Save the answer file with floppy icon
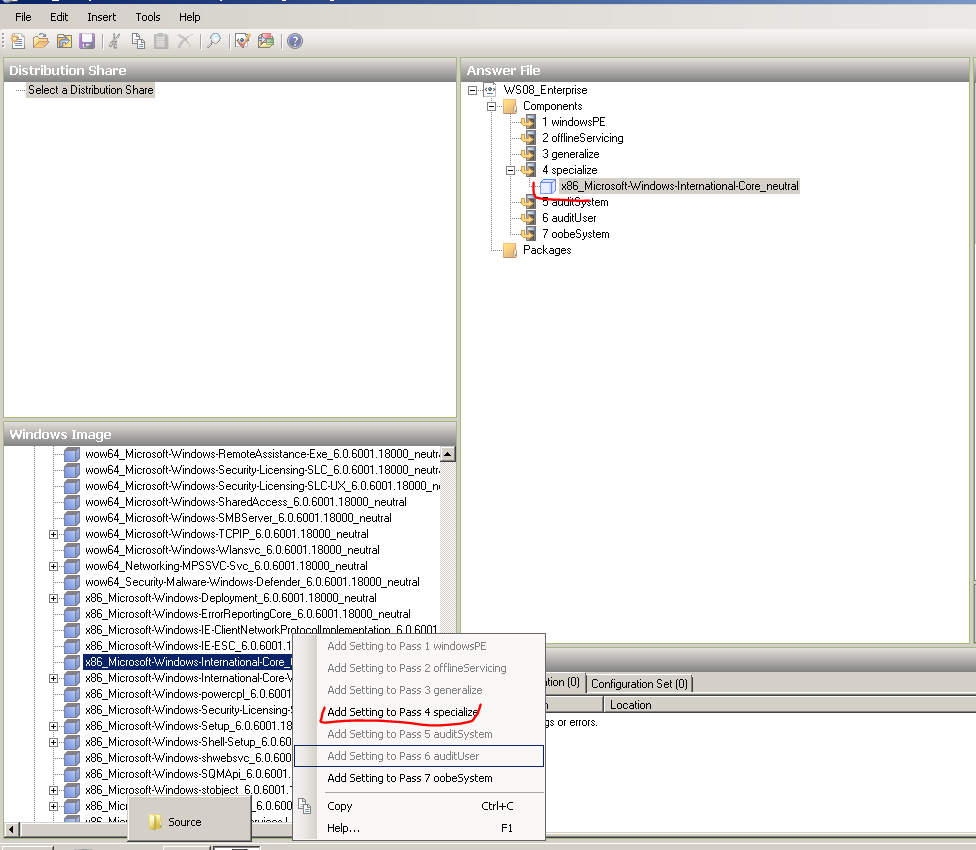This screenshot has height=850, width=976. click(x=87, y=41)
